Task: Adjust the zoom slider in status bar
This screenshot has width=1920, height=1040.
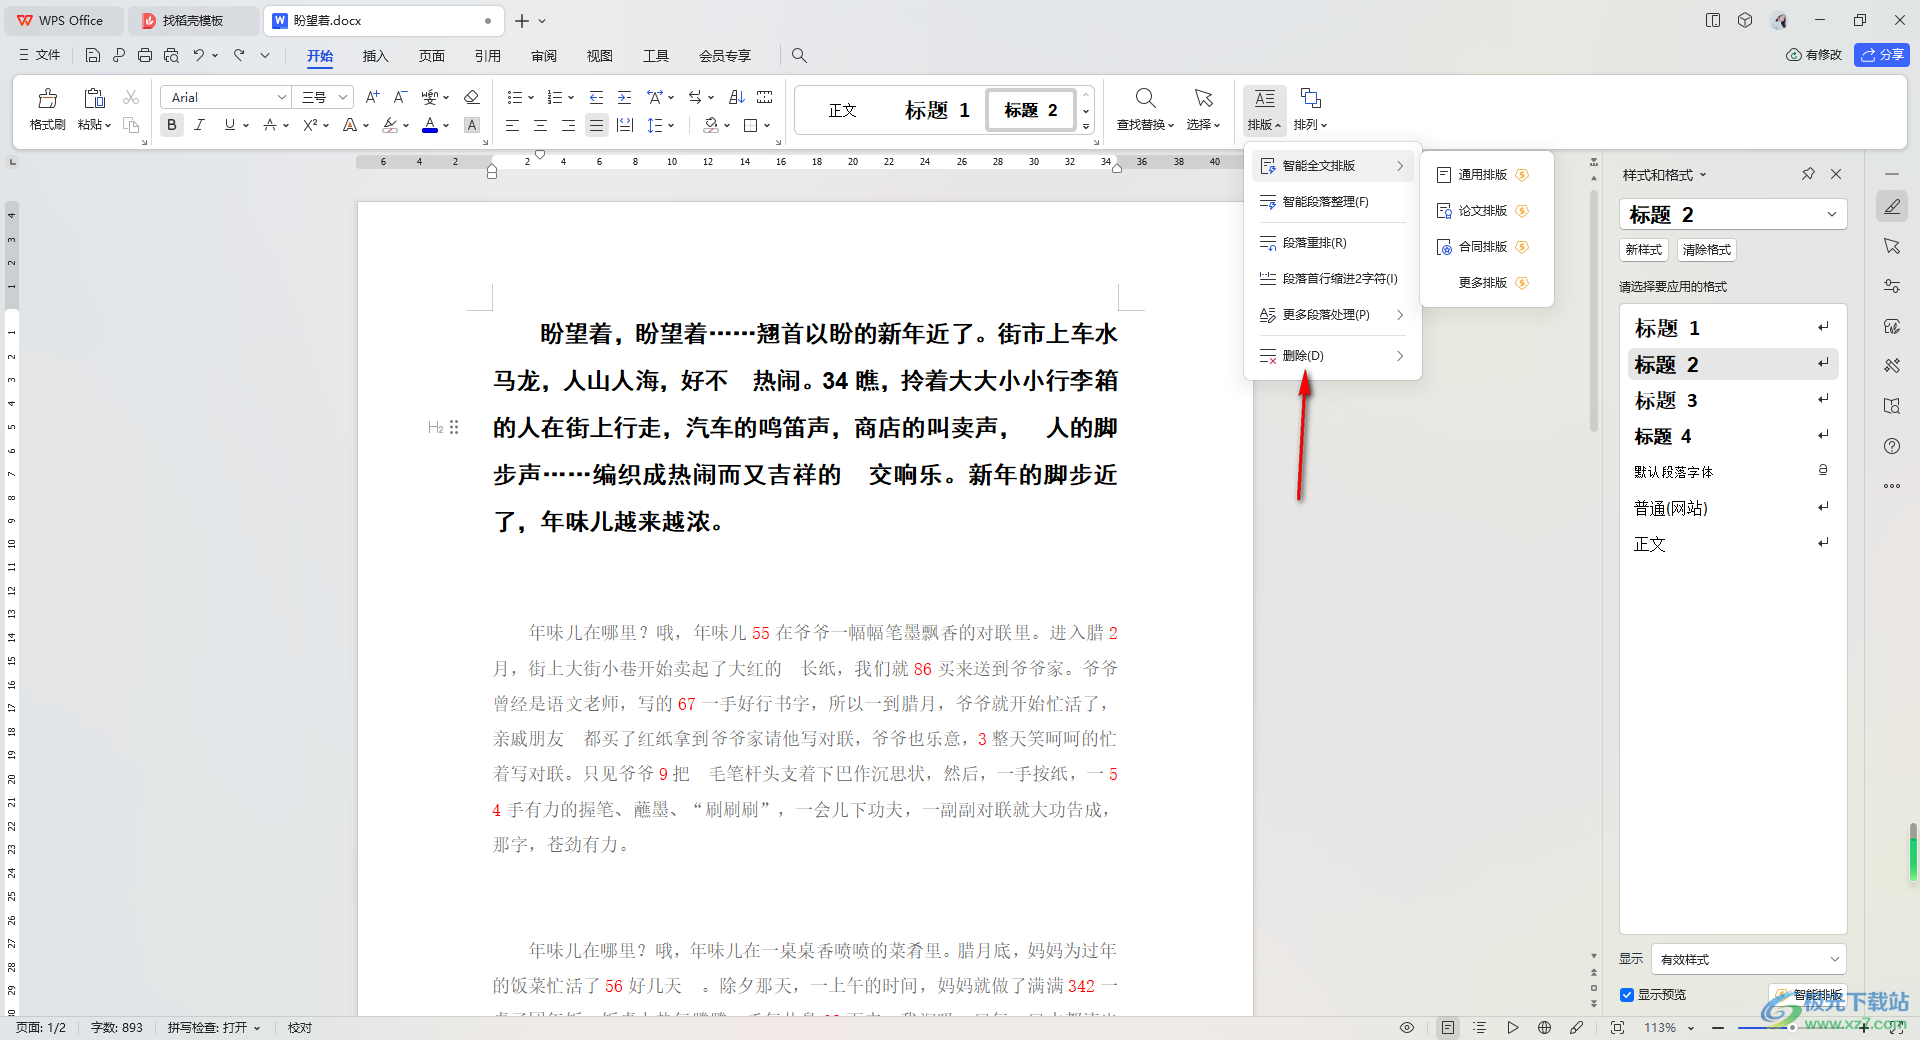Action: 1790,1027
